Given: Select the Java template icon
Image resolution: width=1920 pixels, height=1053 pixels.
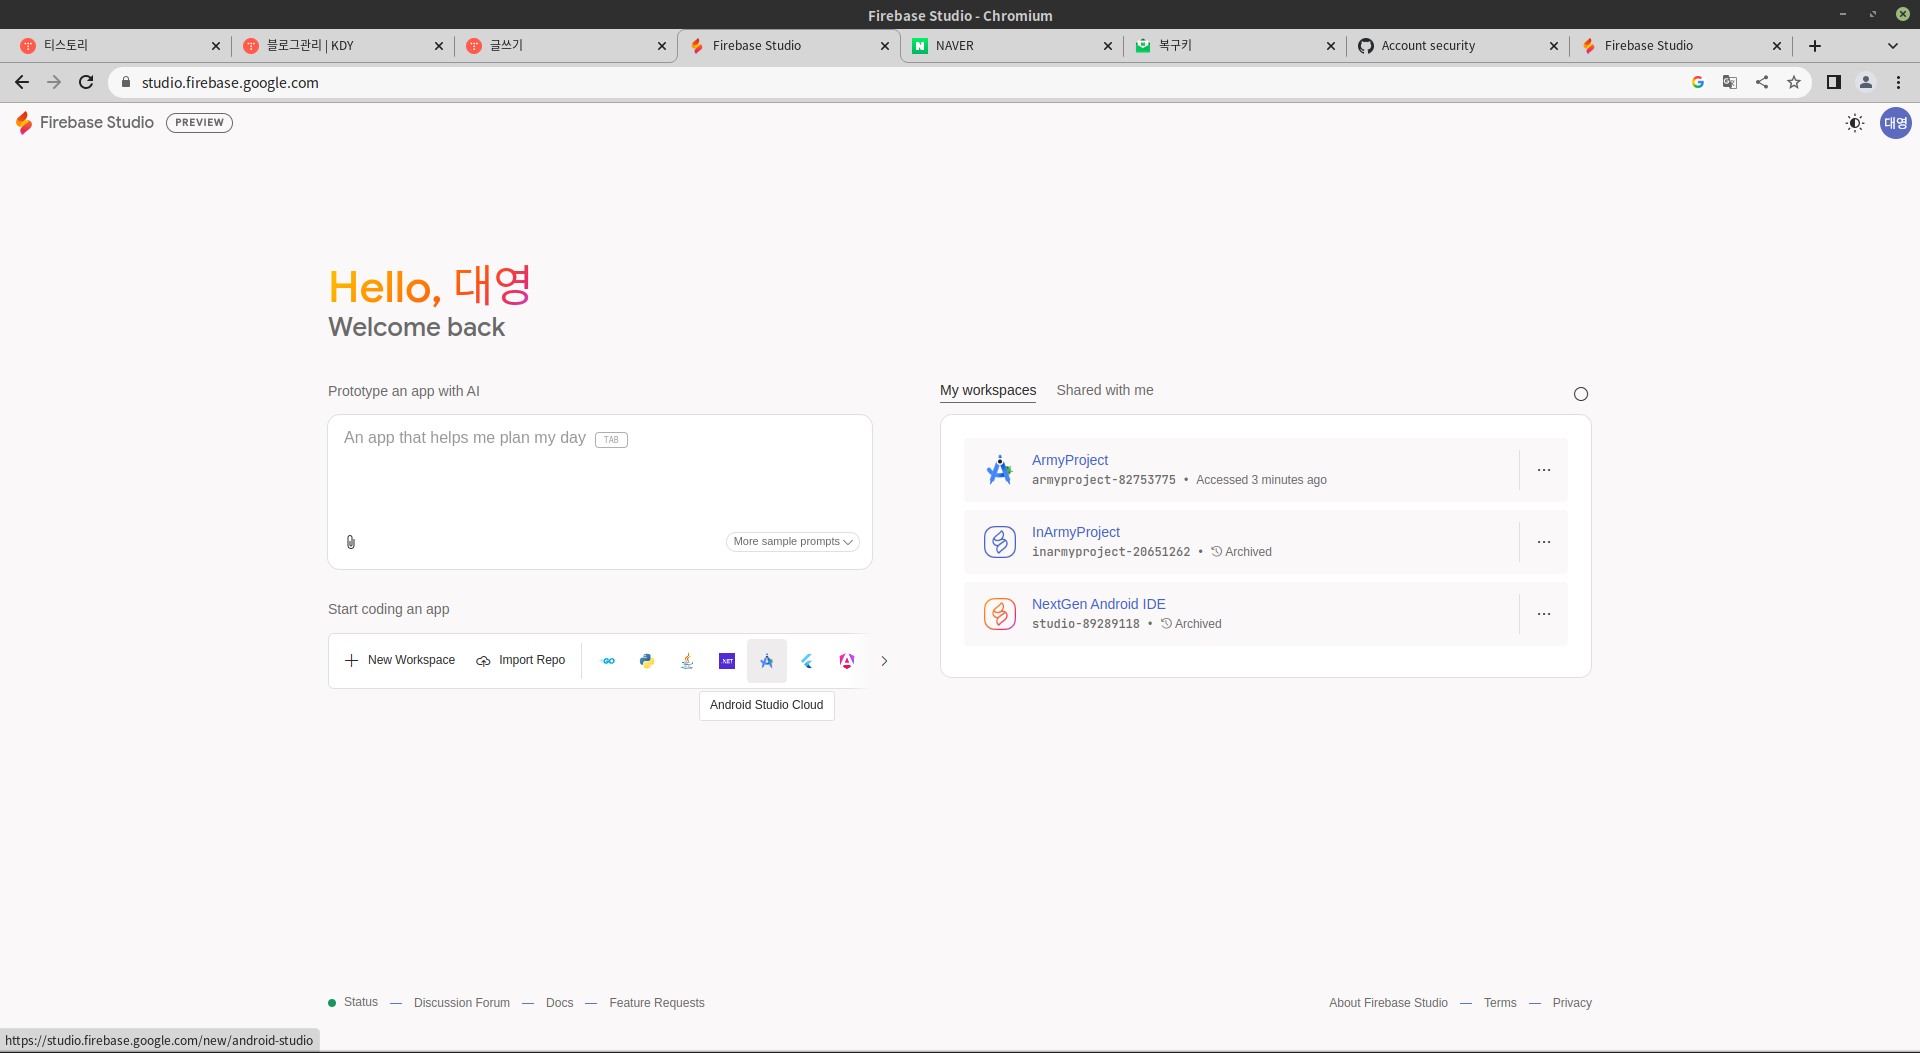Looking at the screenshot, I should [x=687, y=661].
